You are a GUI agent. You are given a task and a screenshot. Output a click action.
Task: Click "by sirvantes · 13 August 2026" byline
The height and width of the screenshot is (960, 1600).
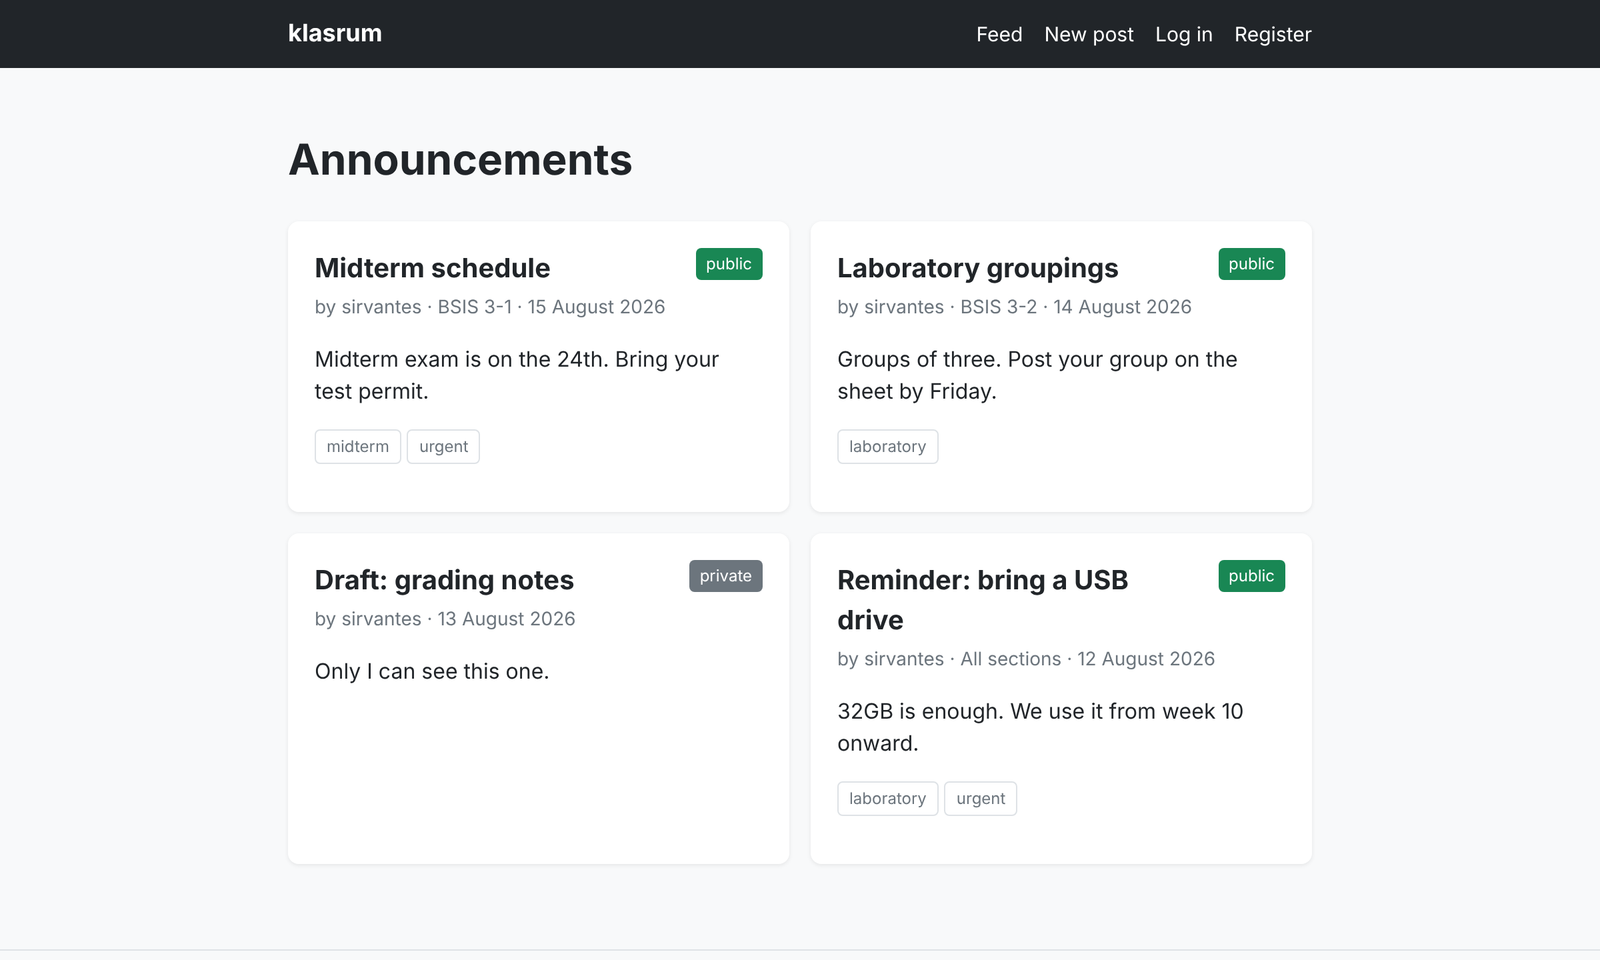click(445, 619)
